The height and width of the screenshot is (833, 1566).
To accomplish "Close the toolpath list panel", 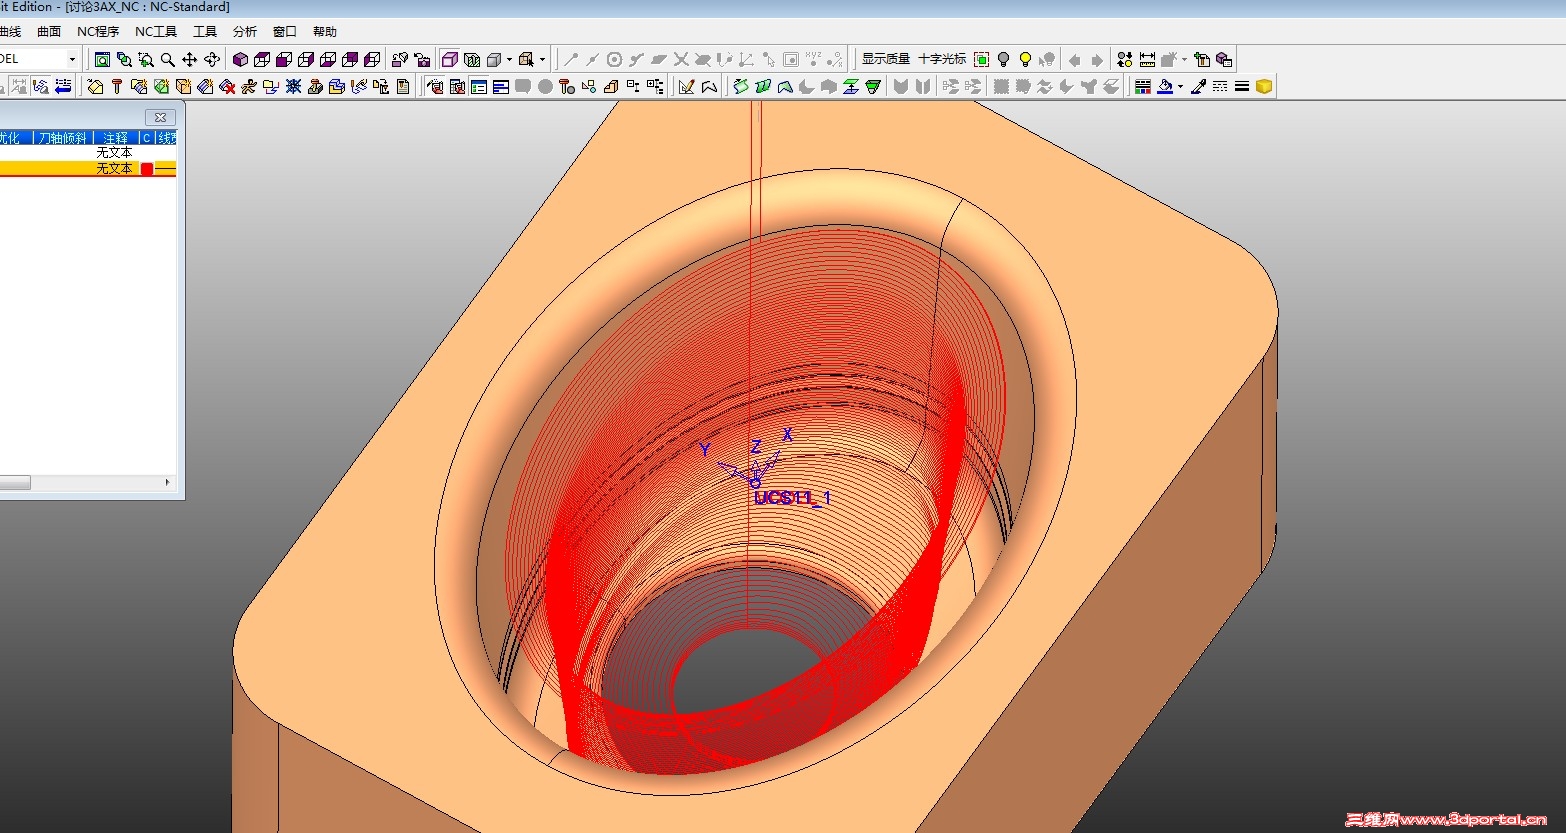I will click(160, 117).
